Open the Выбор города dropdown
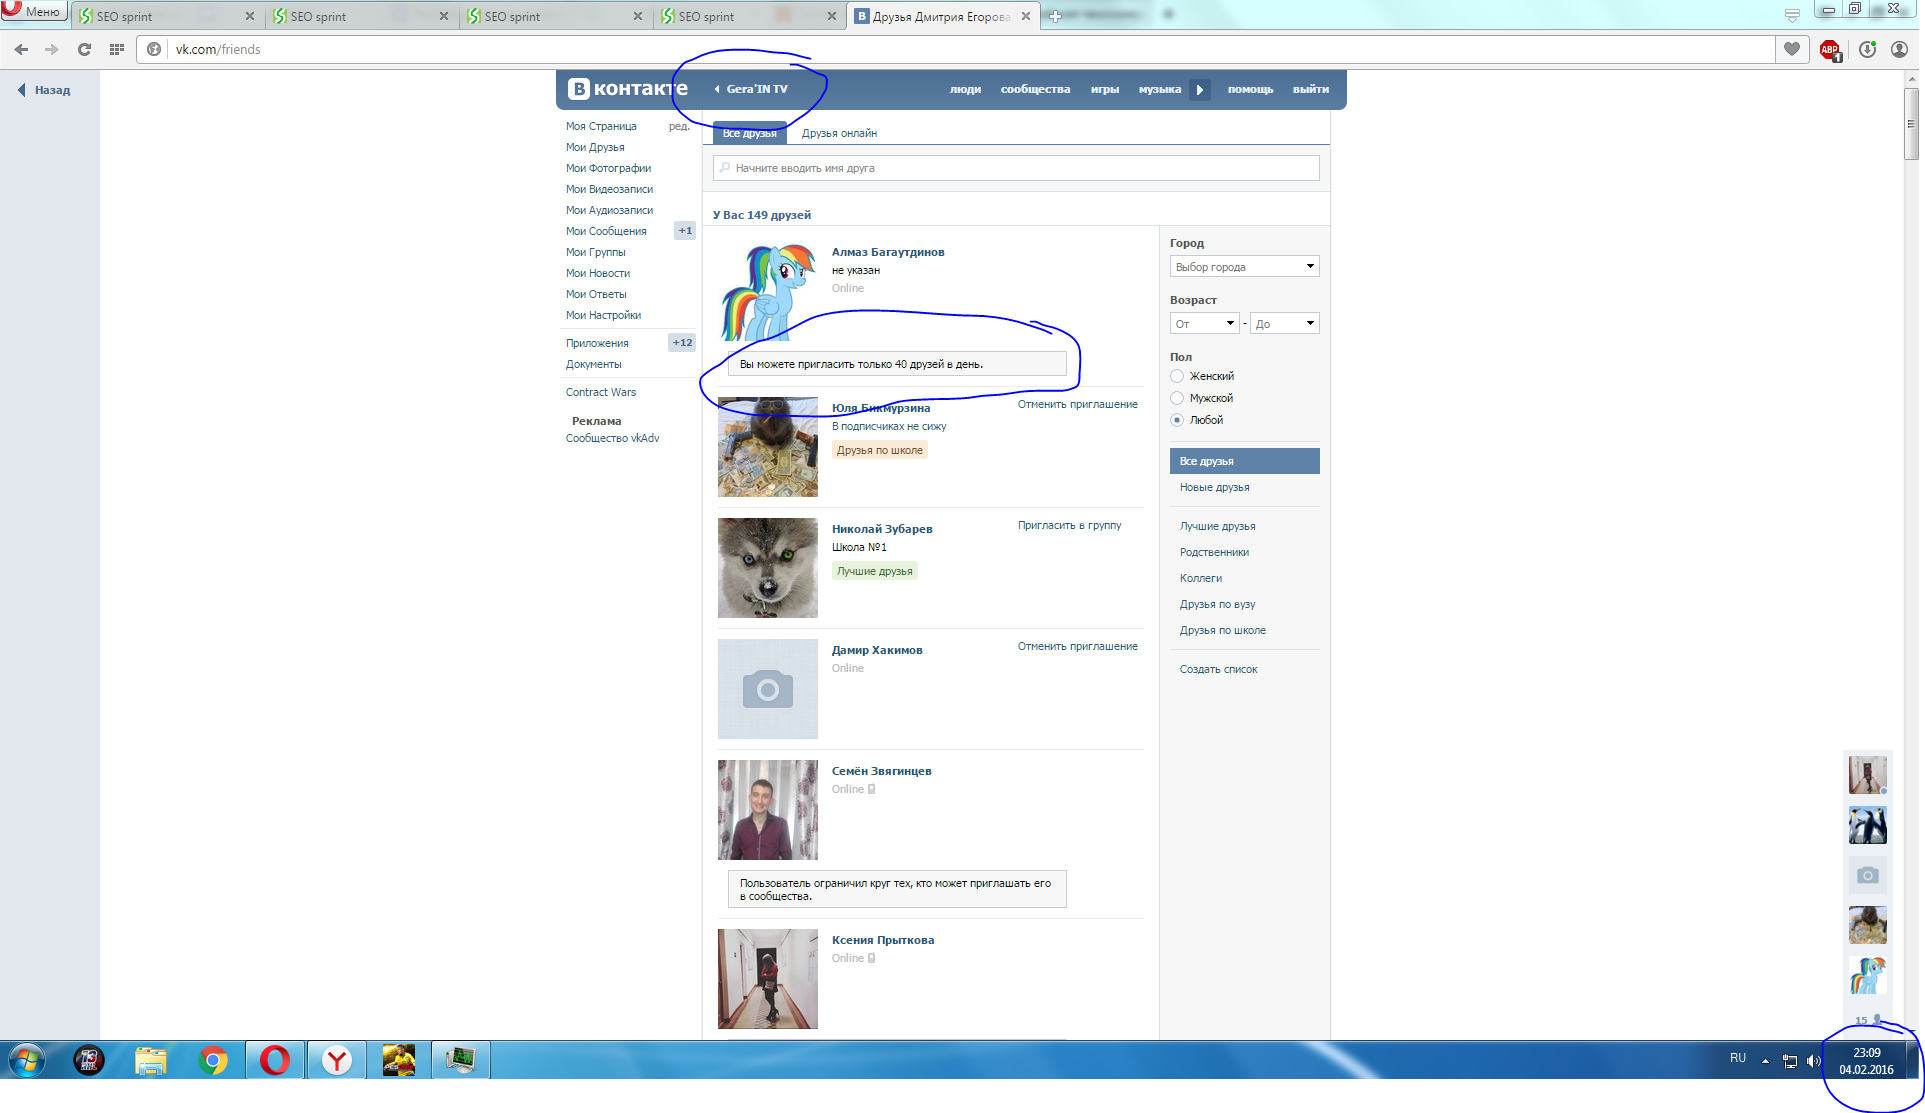Viewport: 1925px width, 1113px height. pyautogui.click(x=1244, y=267)
